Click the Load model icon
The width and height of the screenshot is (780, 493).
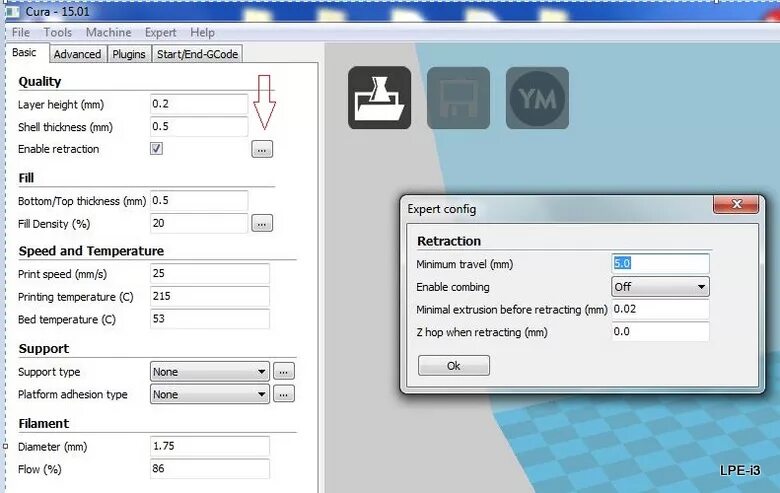(380, 98)
